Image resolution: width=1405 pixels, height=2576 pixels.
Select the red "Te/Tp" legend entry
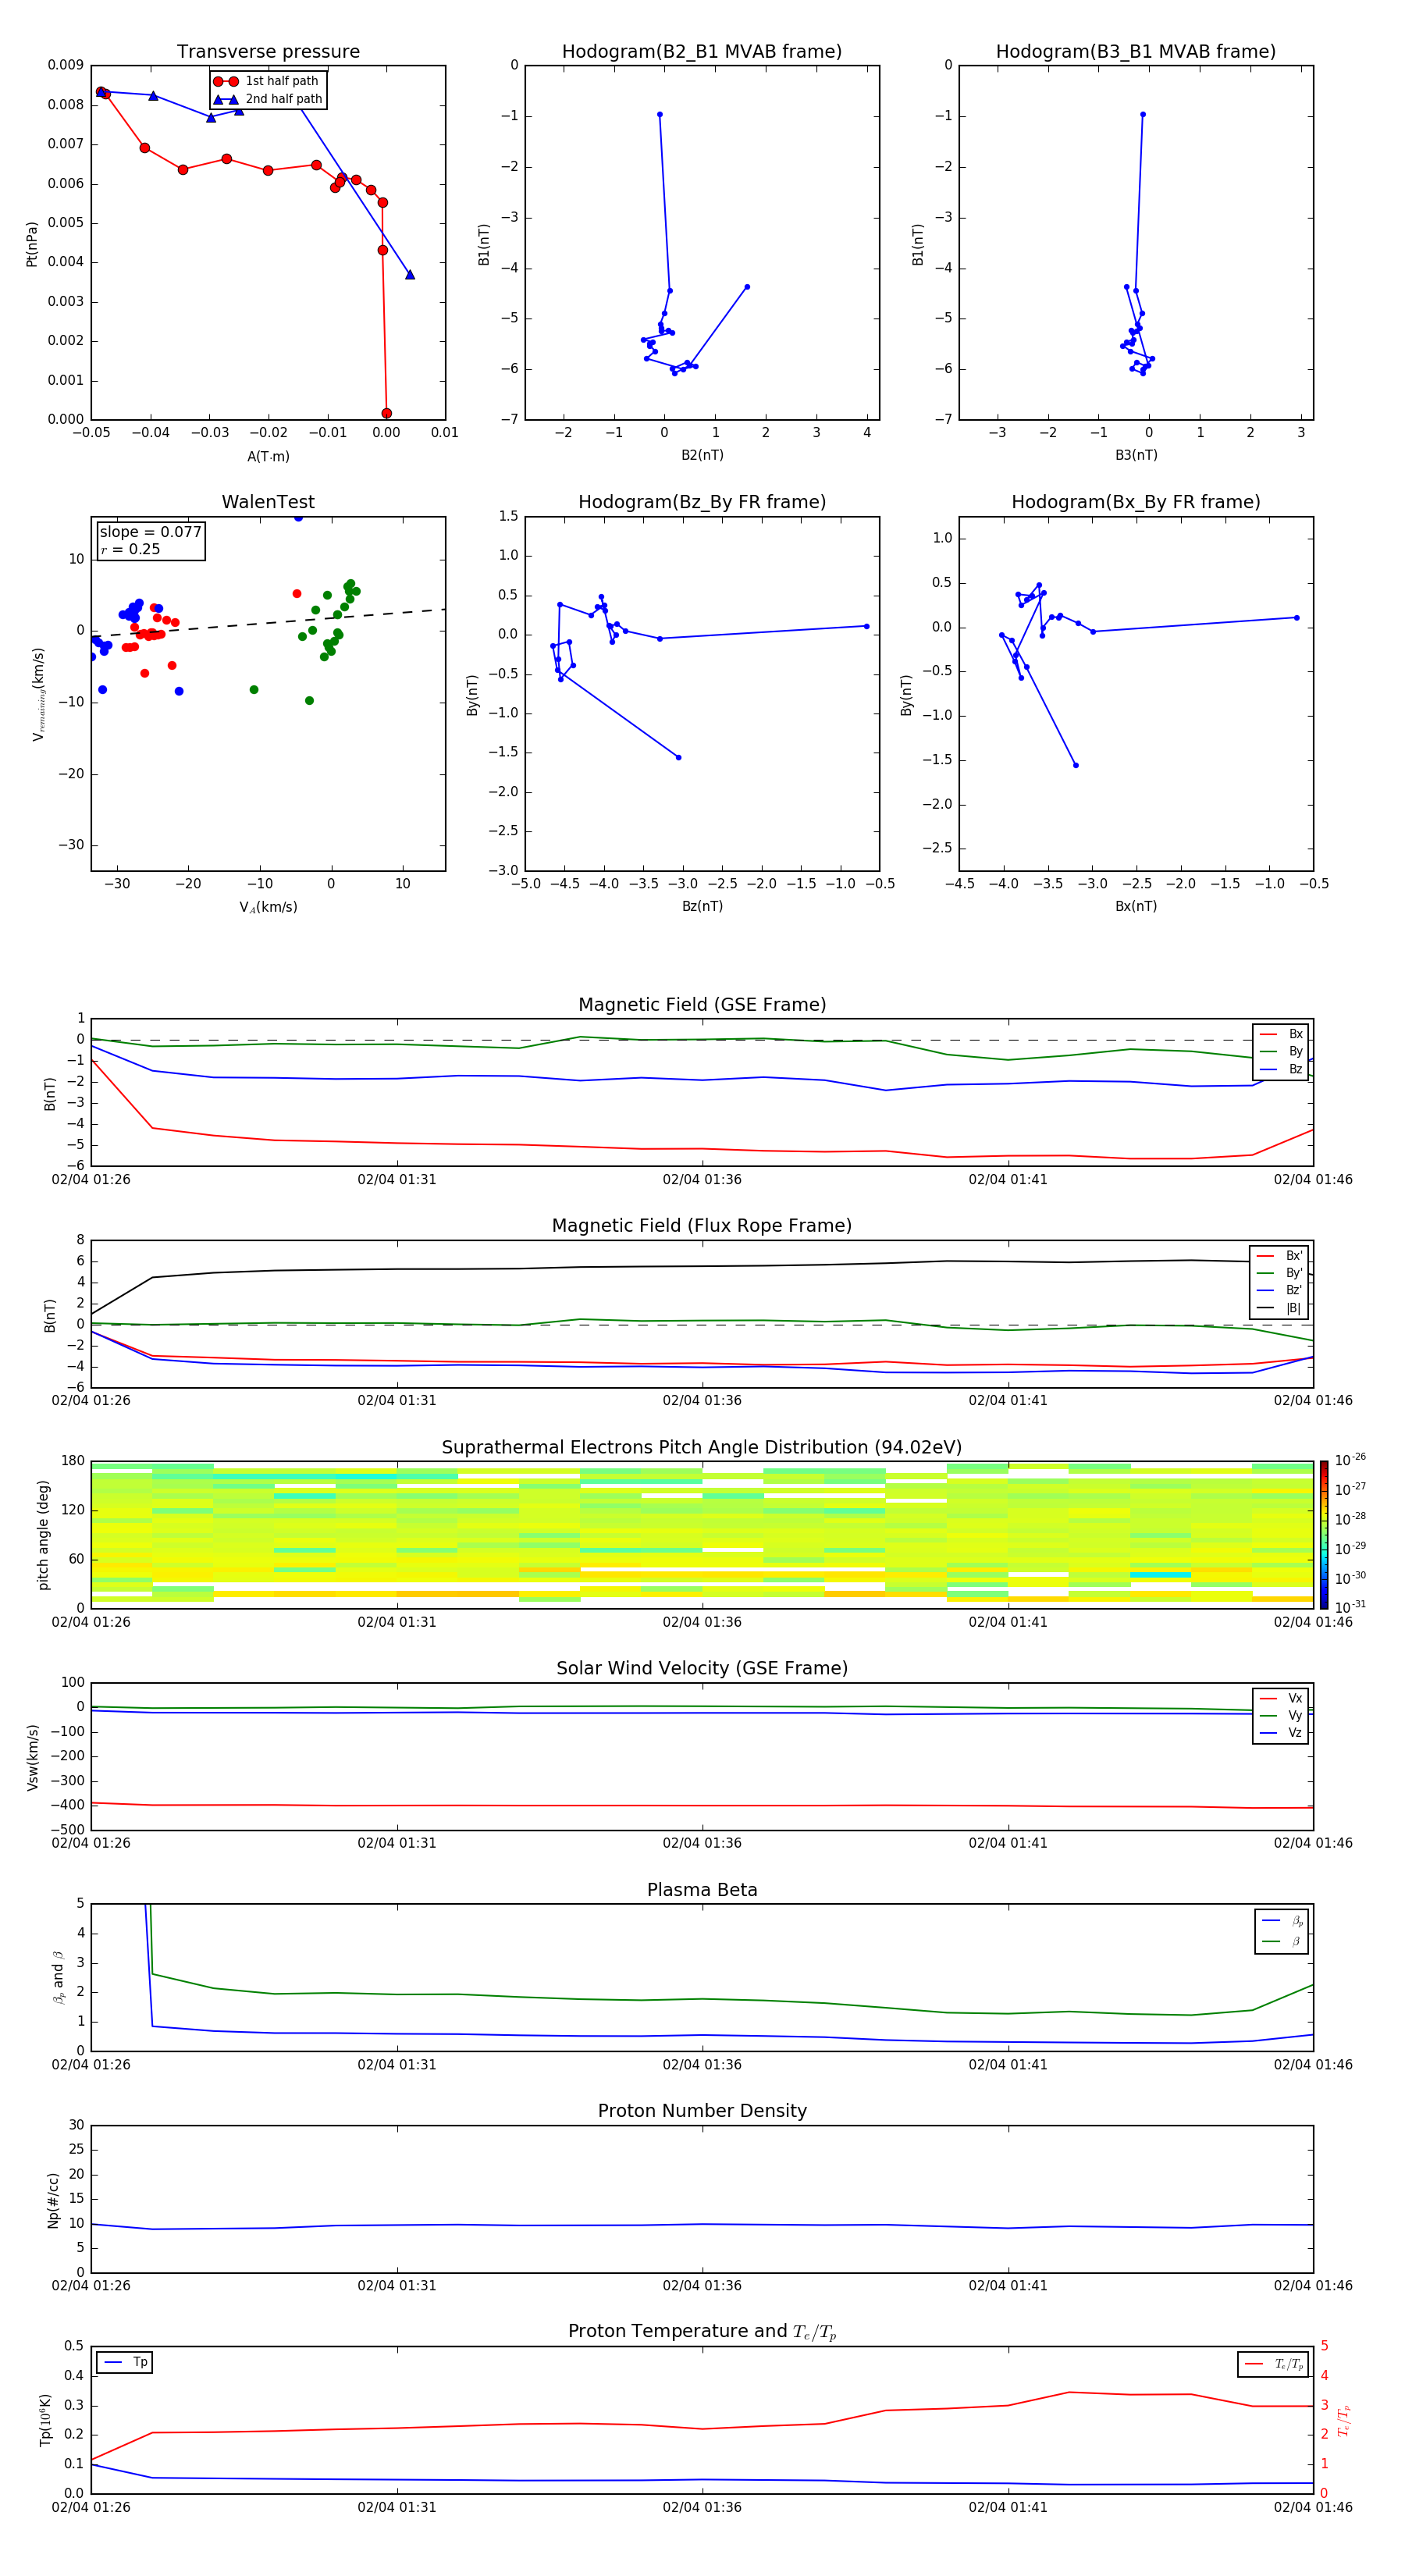coord(1274,2364)
